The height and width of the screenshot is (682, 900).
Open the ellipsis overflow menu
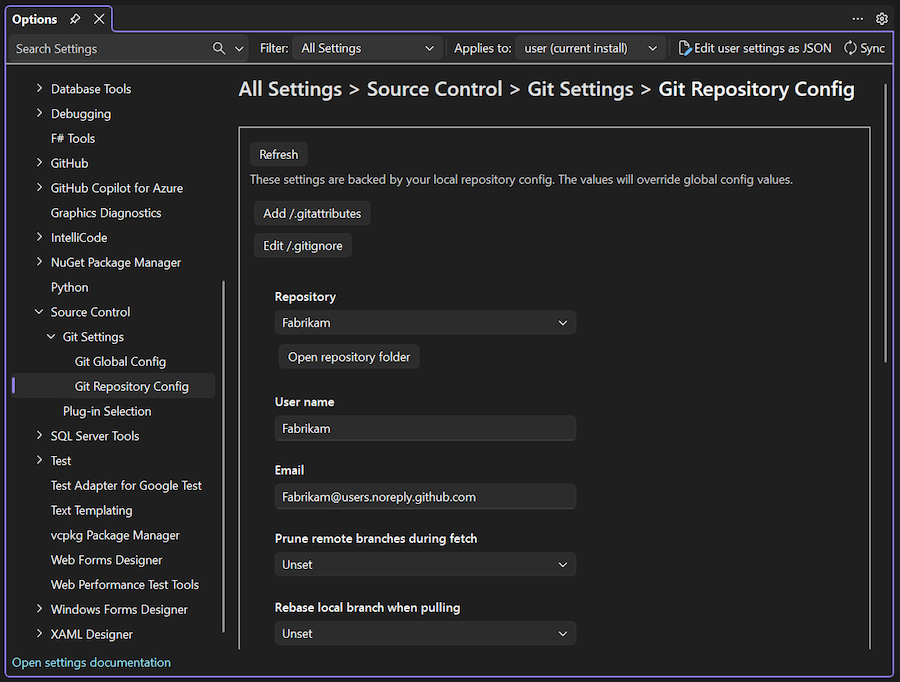tap(858, 18)
